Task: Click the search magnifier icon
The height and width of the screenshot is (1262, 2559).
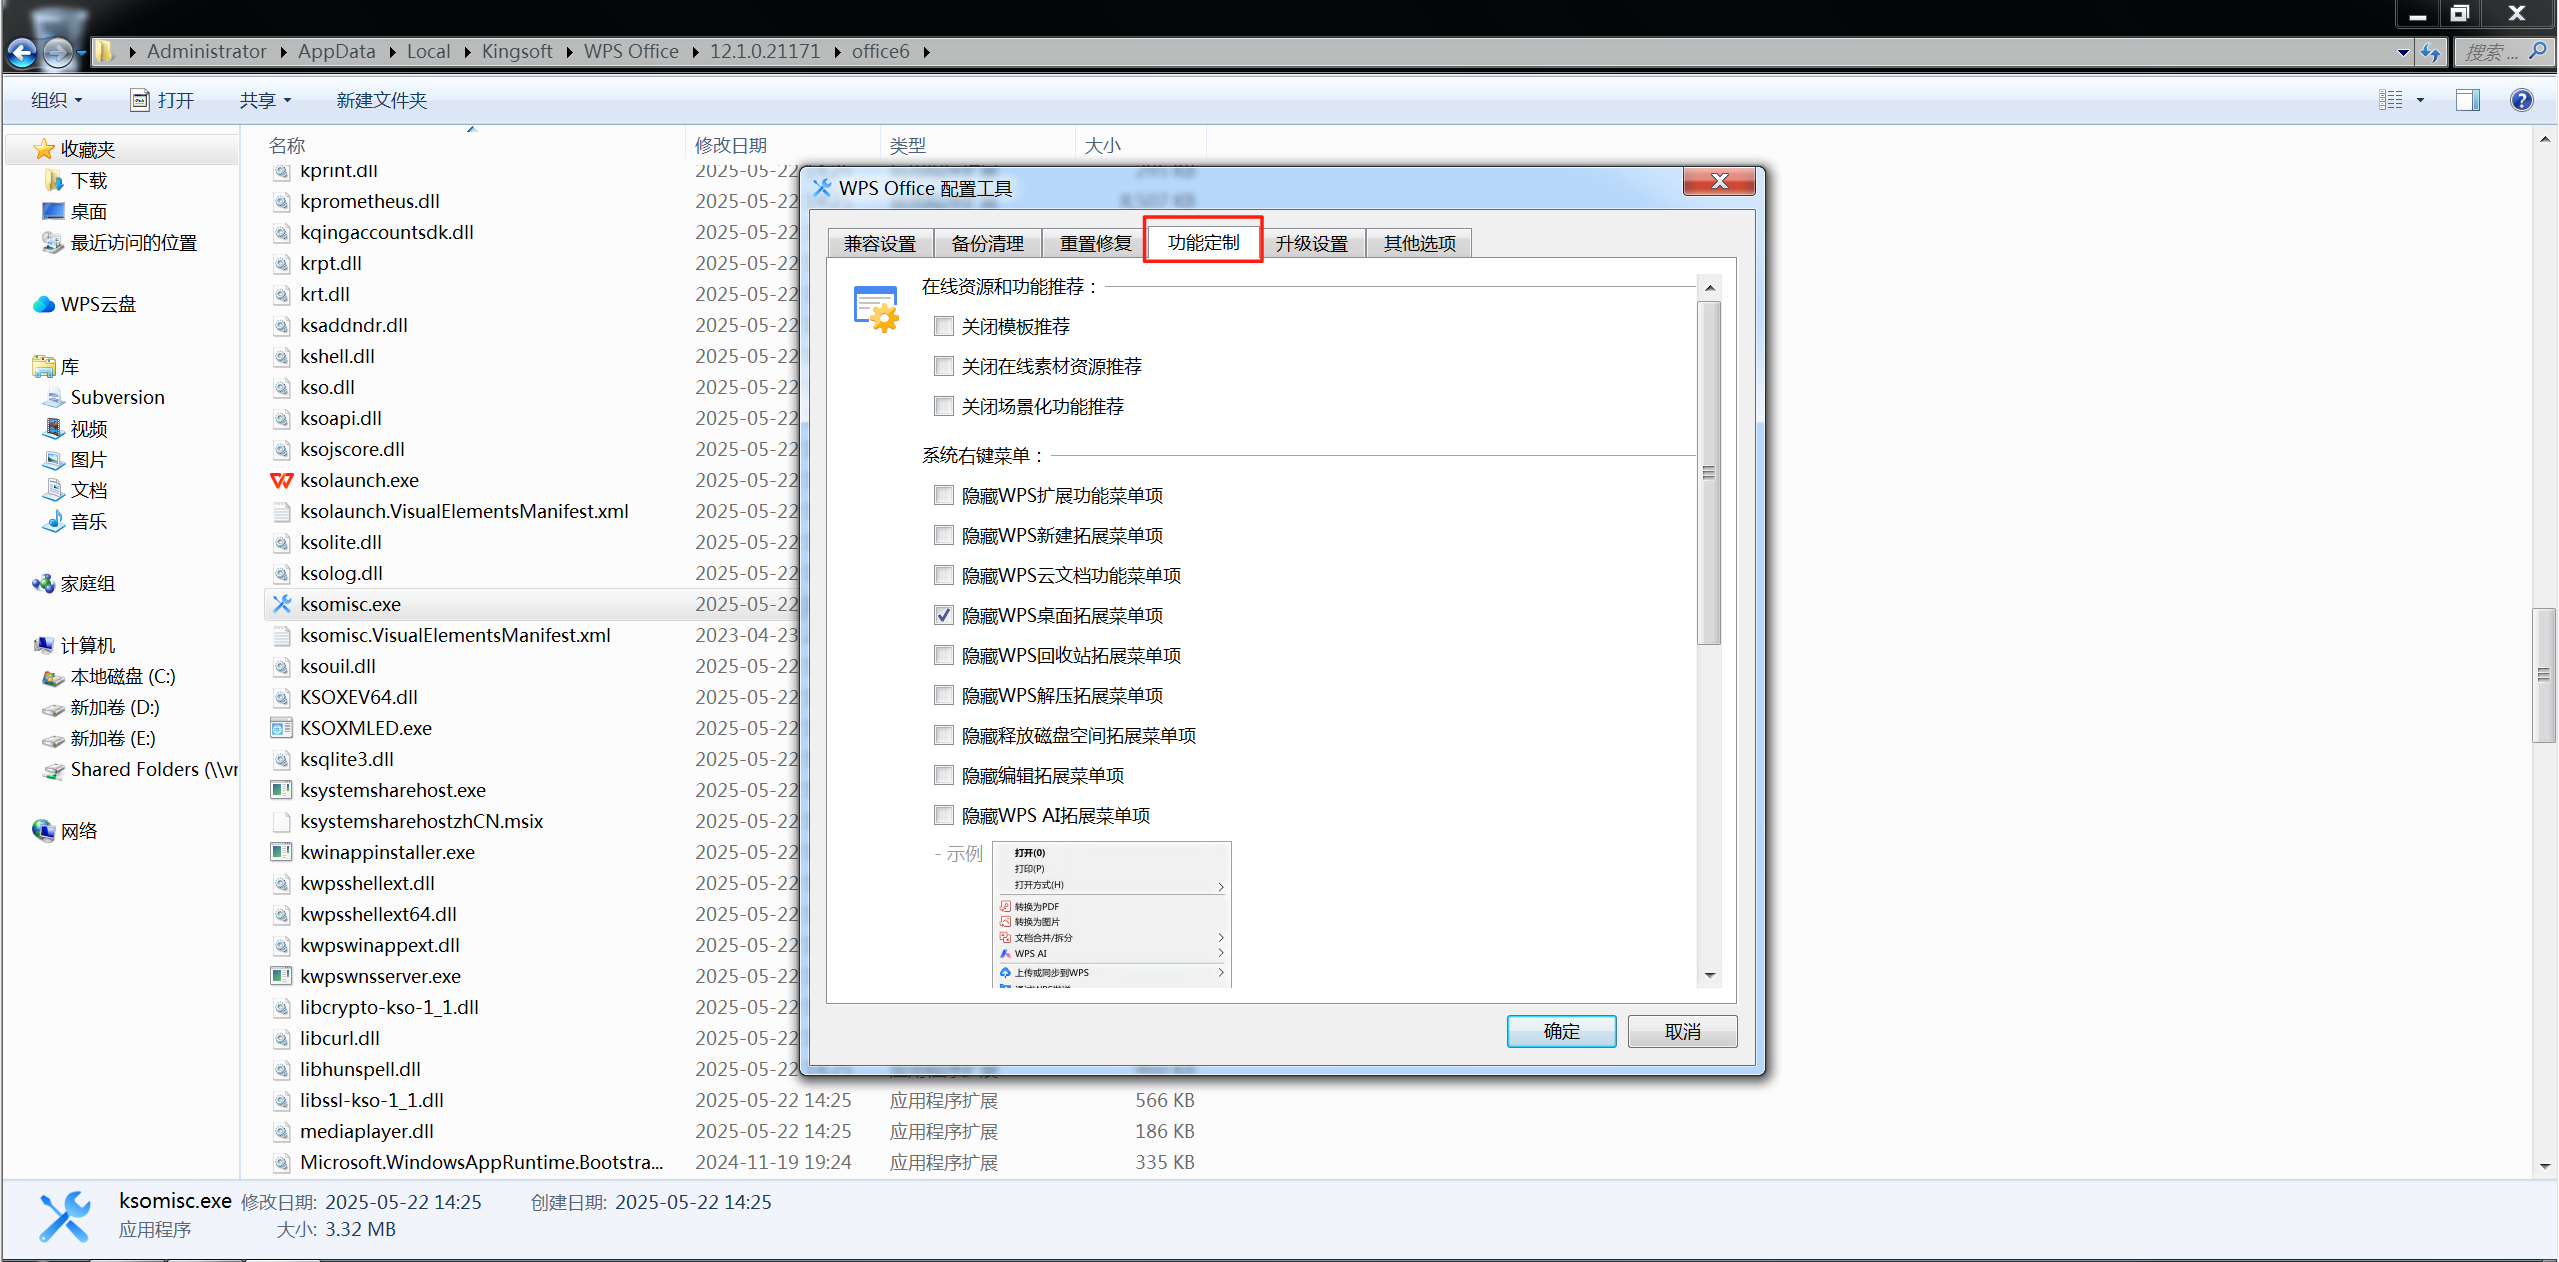Action: click(2538, 51)
